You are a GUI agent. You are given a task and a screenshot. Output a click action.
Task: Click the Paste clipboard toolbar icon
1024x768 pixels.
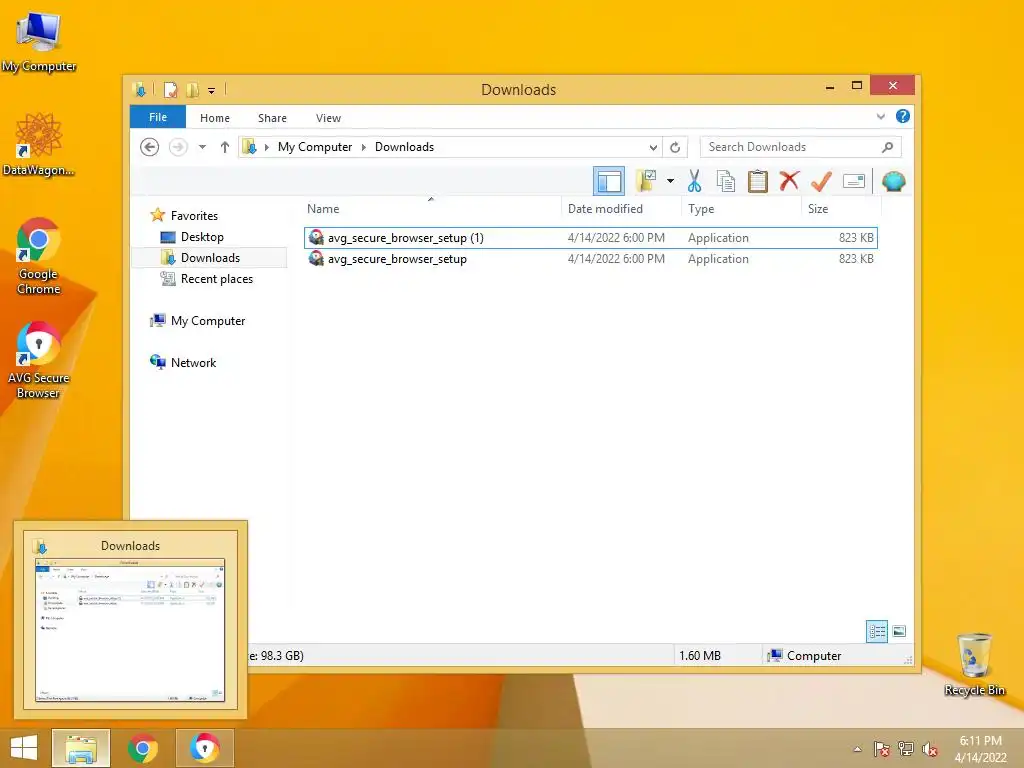(x=758, y=181)
